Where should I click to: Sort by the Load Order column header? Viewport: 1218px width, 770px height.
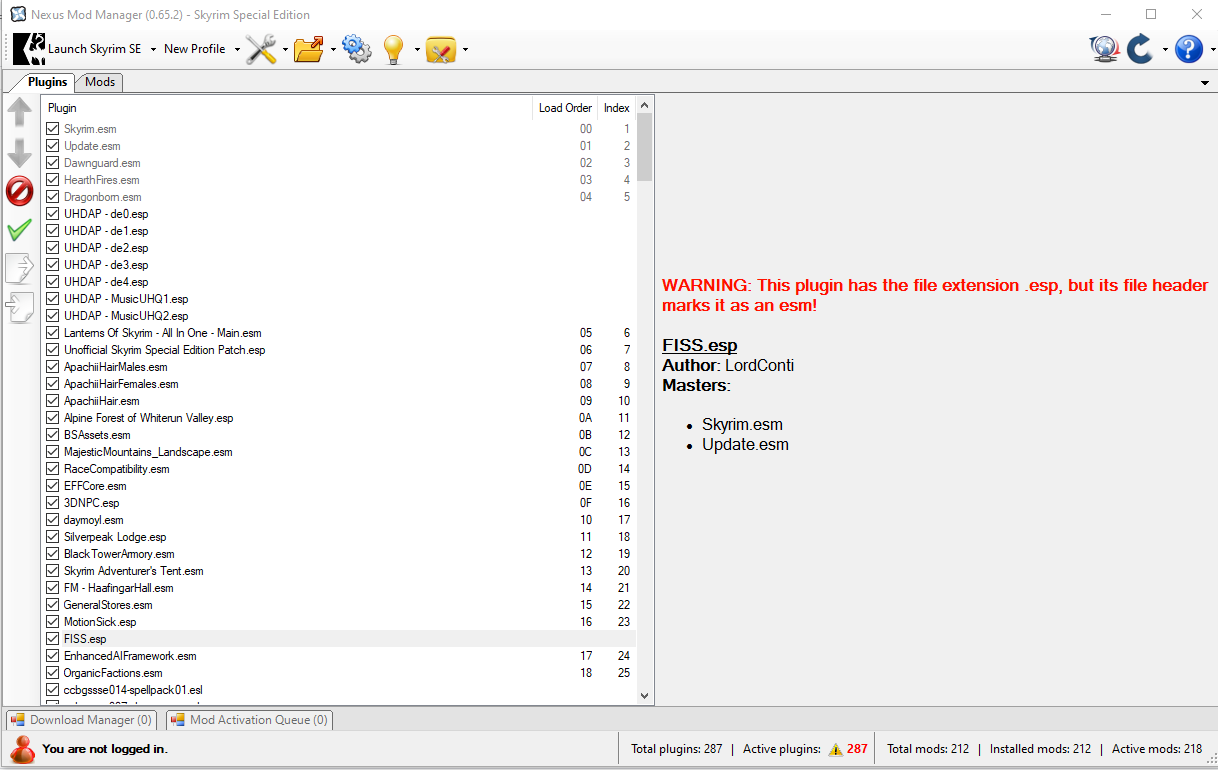click(x=565, y=108)
